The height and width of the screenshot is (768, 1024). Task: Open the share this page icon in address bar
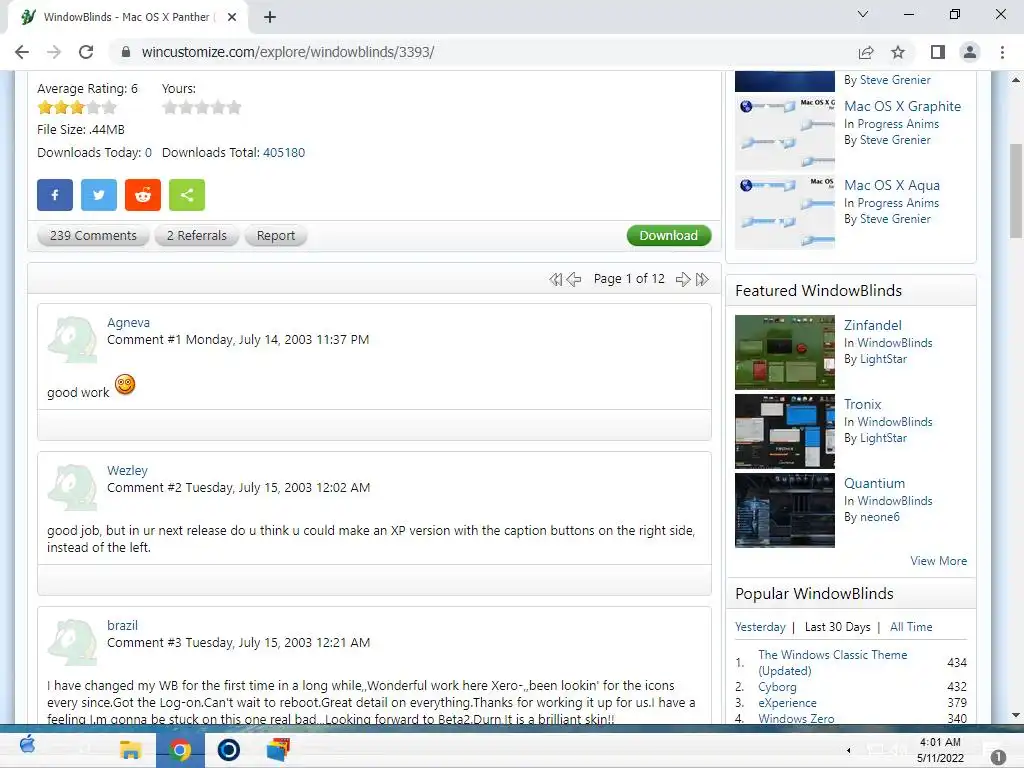point(866,52)
